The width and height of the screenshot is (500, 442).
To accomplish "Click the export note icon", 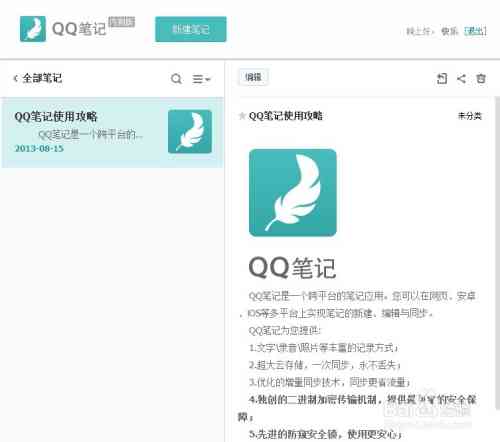I will [x=442, y=79].
